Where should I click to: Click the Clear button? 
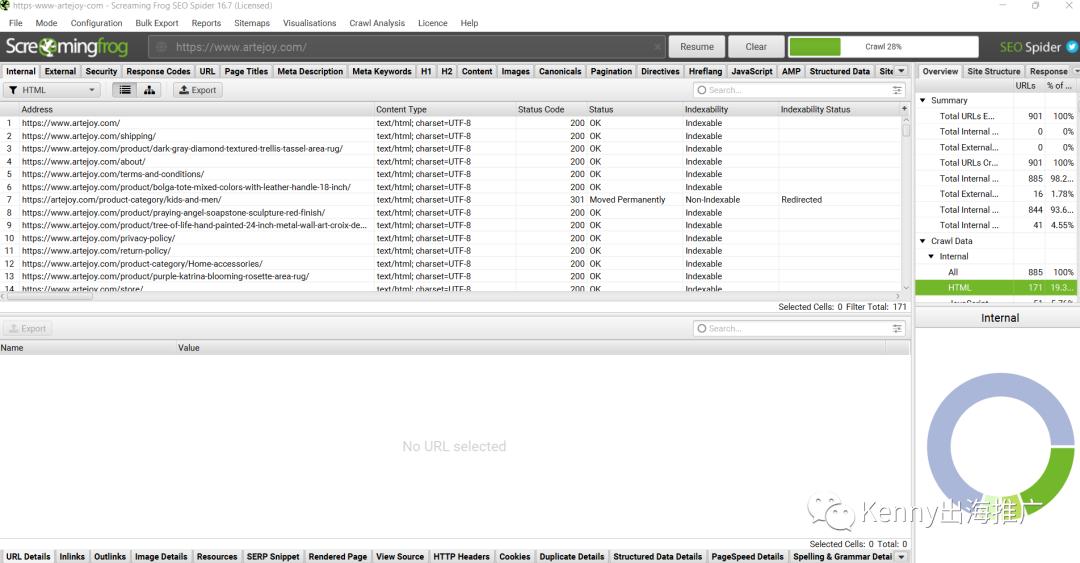click(756, 47)
